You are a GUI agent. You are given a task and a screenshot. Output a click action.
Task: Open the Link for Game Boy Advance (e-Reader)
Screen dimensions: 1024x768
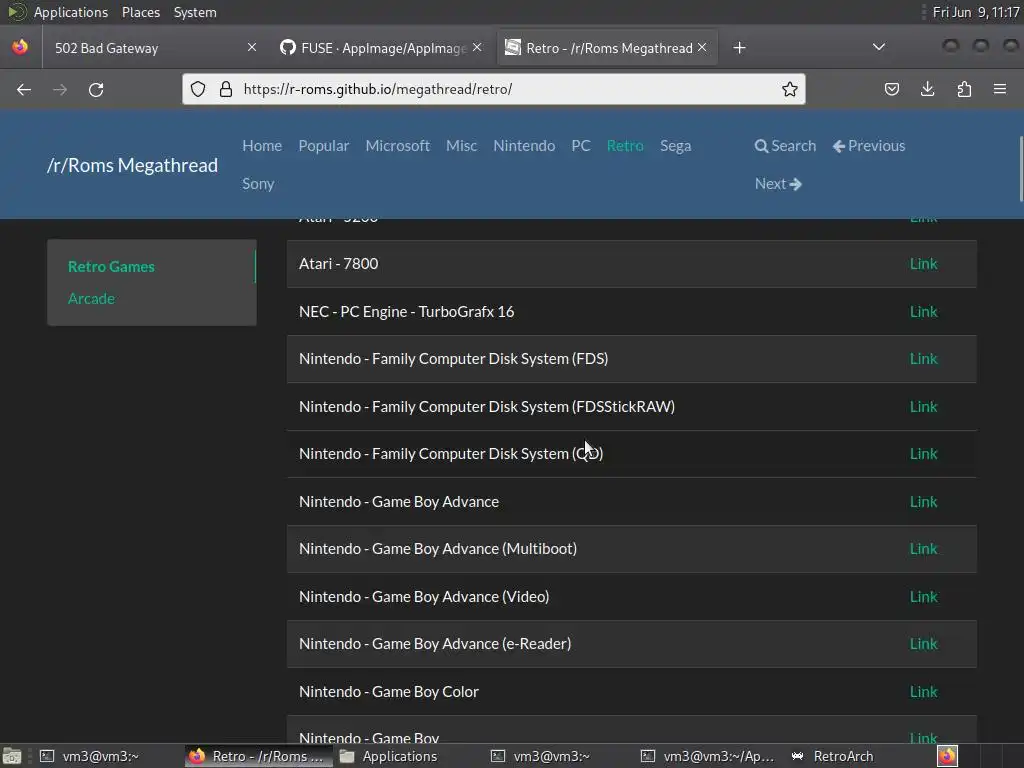coord(923,643)
